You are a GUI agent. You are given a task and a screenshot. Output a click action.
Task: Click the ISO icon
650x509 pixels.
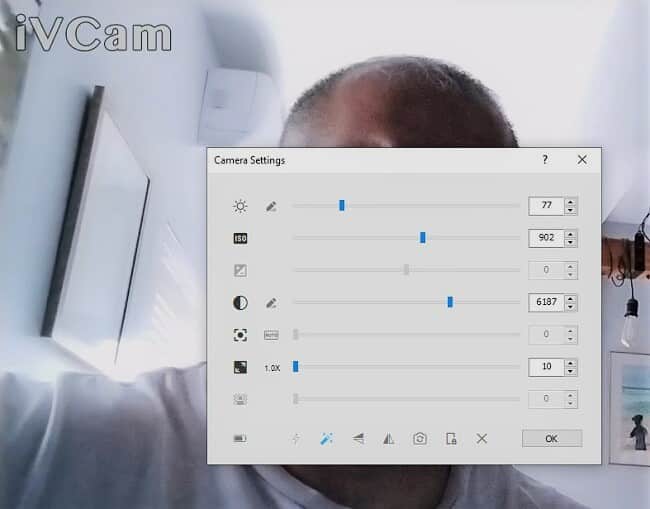coord(240,238)
